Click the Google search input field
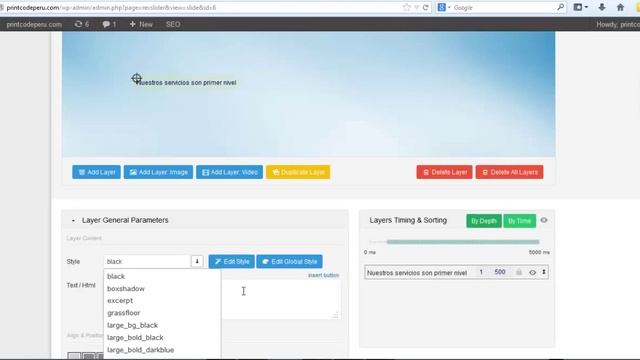The height and width of the screenshot is (360, 640). click(x=503, y=7)
